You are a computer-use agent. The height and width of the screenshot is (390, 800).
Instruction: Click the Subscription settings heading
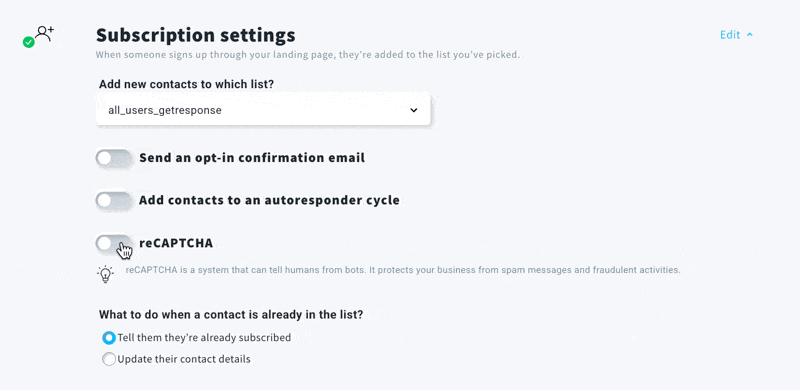click(195, 35)
